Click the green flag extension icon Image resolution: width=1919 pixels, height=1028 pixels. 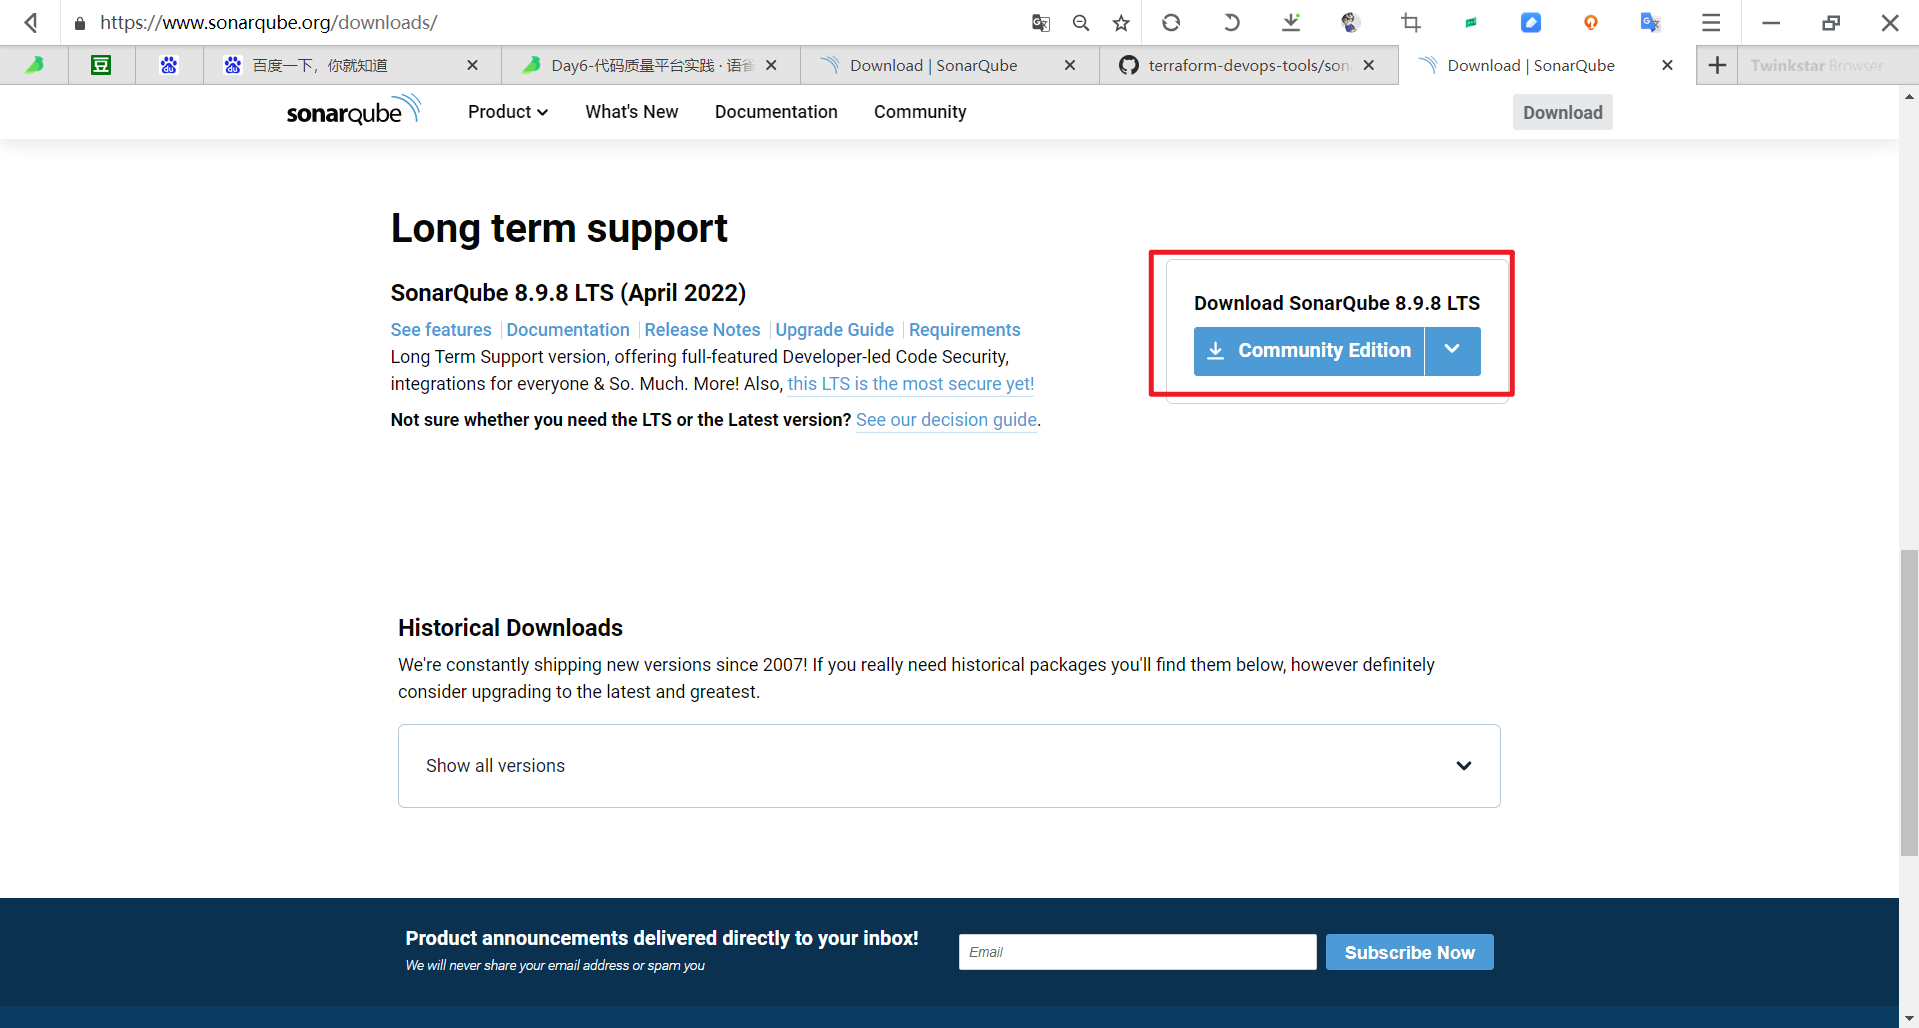pos(1471,22)
